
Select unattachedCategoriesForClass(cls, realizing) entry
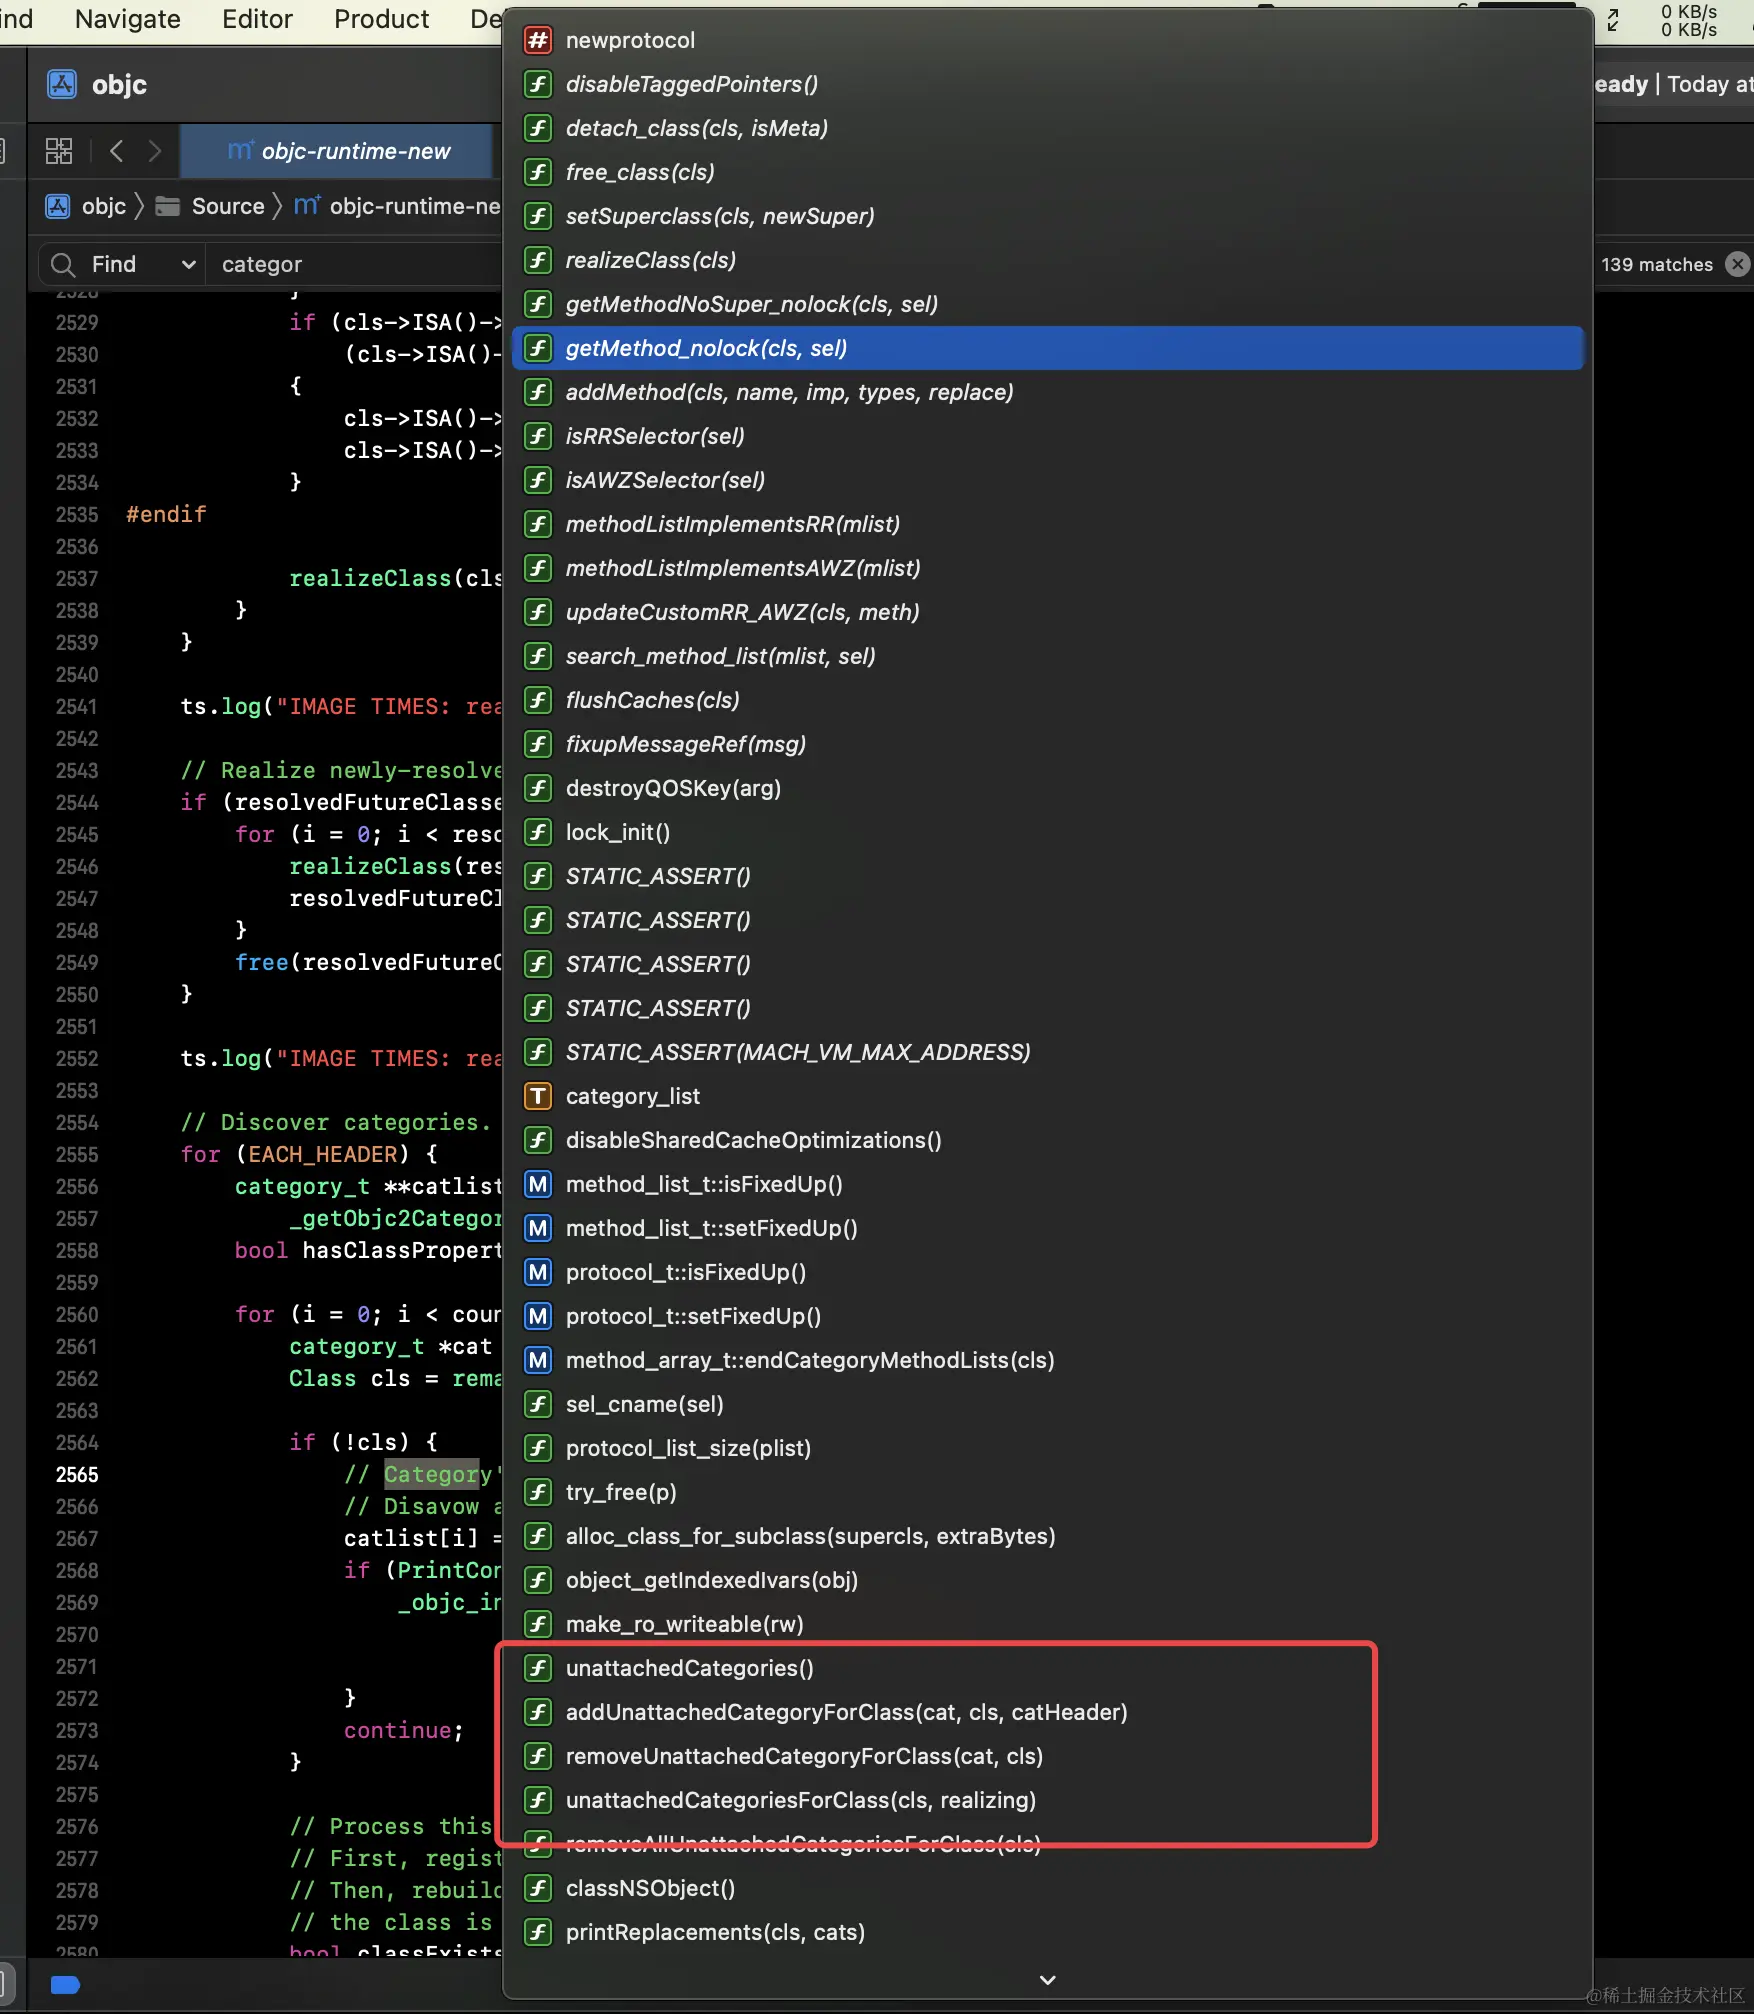pos(1048,1800)
